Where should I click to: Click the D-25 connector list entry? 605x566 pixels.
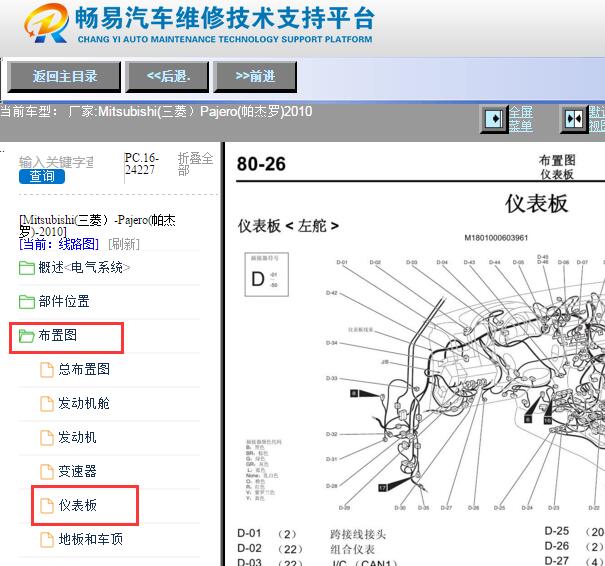[x=575, y=531]
